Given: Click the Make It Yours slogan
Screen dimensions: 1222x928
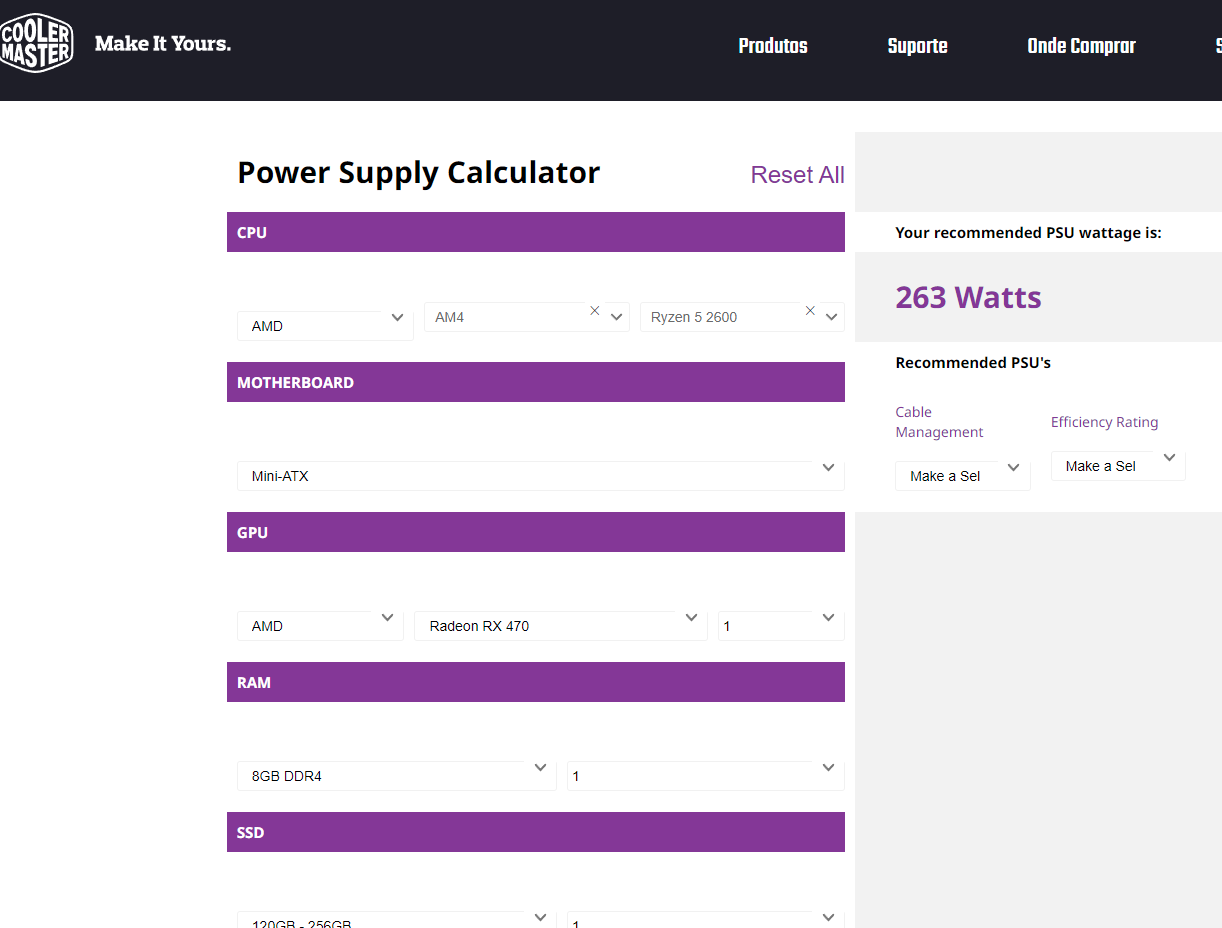Looking at the screenshot, I should pos(163,44).
